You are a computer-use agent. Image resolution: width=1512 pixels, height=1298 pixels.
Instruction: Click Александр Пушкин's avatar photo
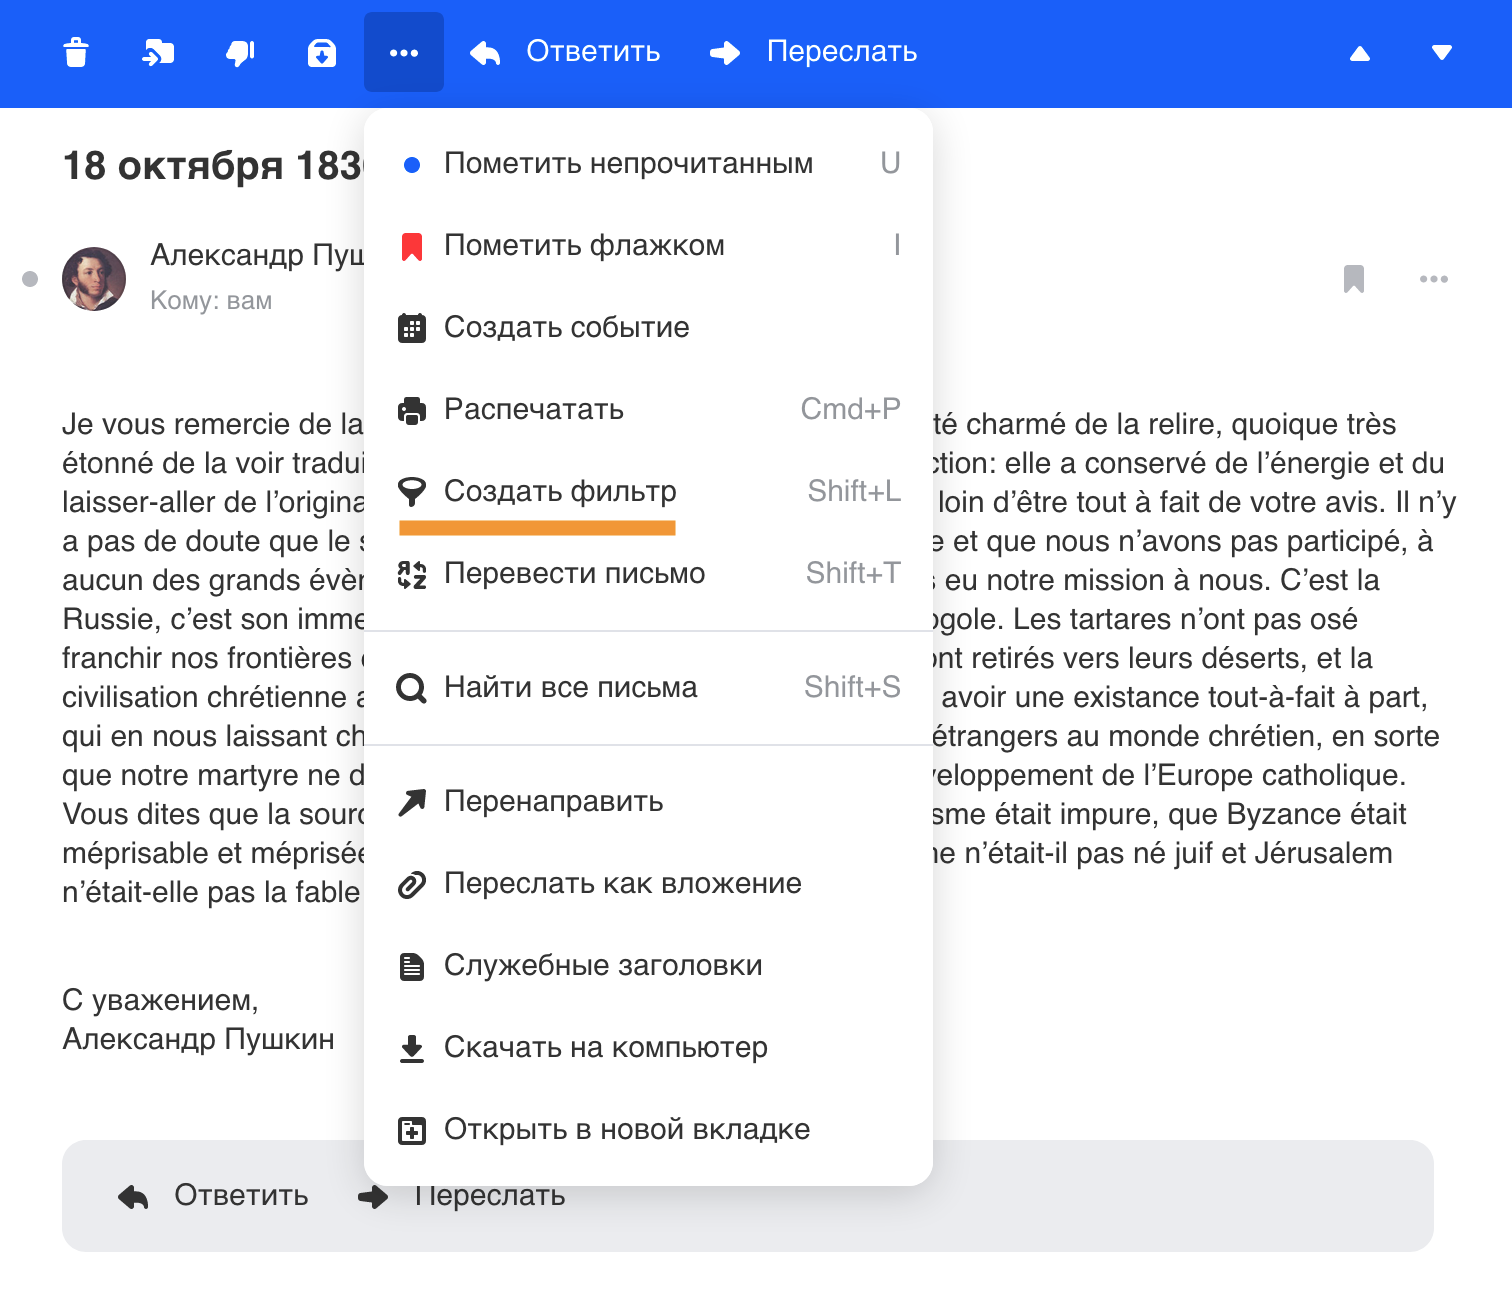point(94,279)
